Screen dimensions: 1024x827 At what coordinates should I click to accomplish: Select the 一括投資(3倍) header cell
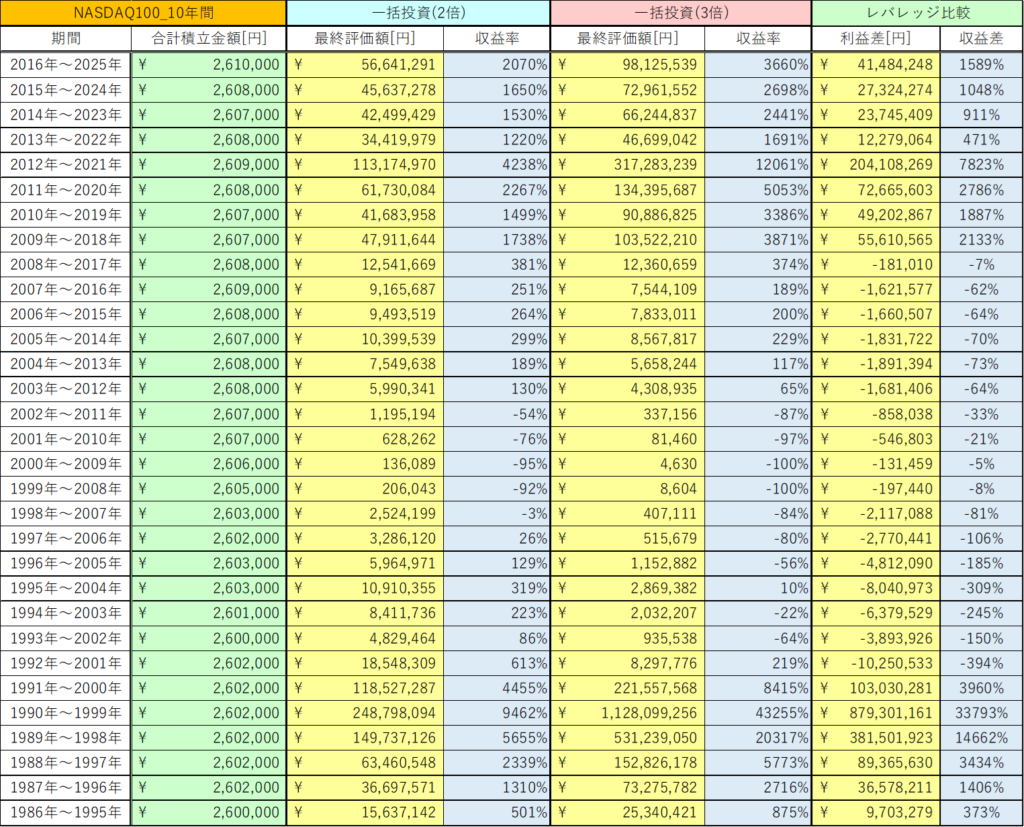click(x=680, y=13)
